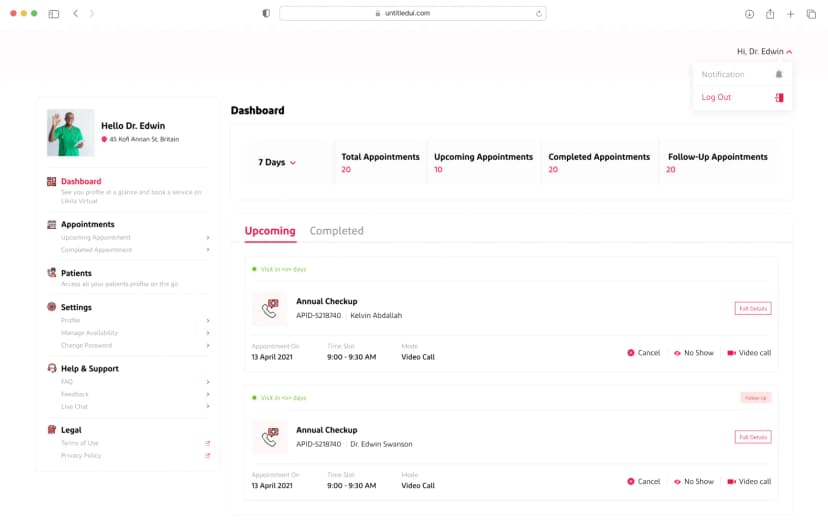This screenshot has height=525, width=828.
Task: Open the 7 Days range dropdown
Action: [x=277, y=162]
